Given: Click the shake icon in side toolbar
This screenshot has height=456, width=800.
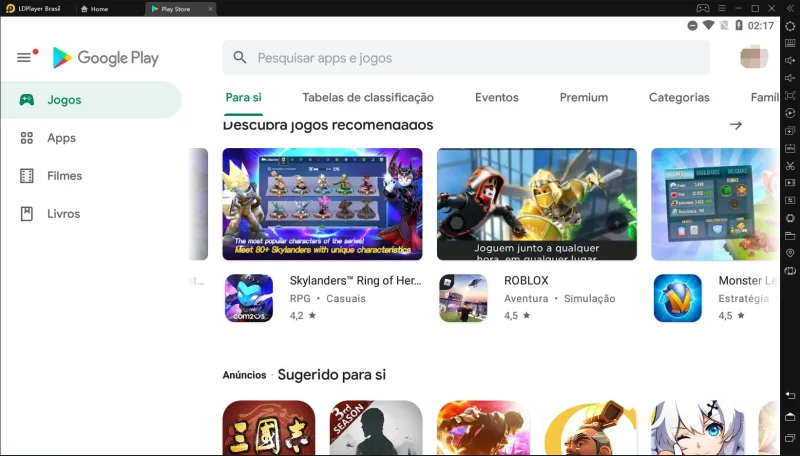Looking at the screenshot, I should pos(790,218).
